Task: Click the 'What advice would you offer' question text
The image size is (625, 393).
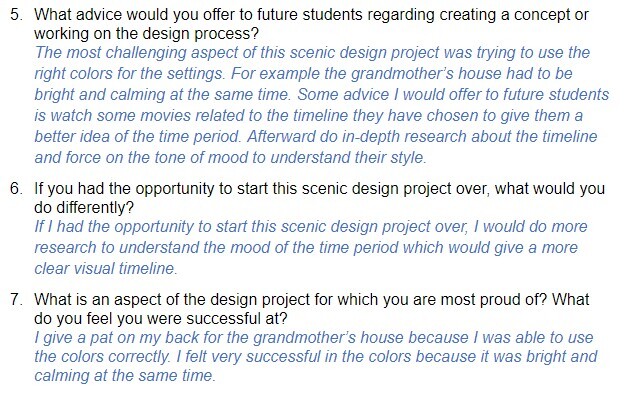Action: tap(311, 15)
